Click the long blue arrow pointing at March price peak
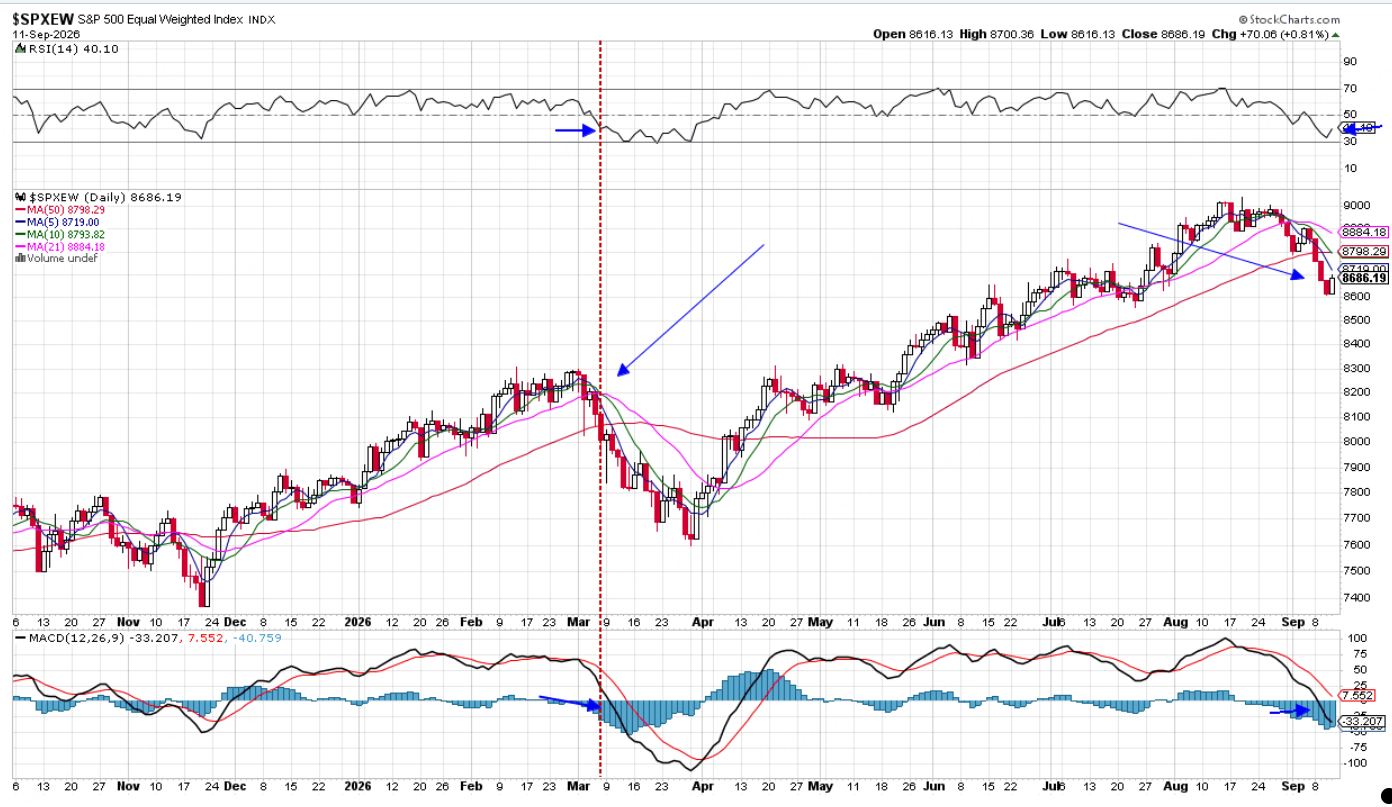1392x807 pixels. [x=690, y=310]
